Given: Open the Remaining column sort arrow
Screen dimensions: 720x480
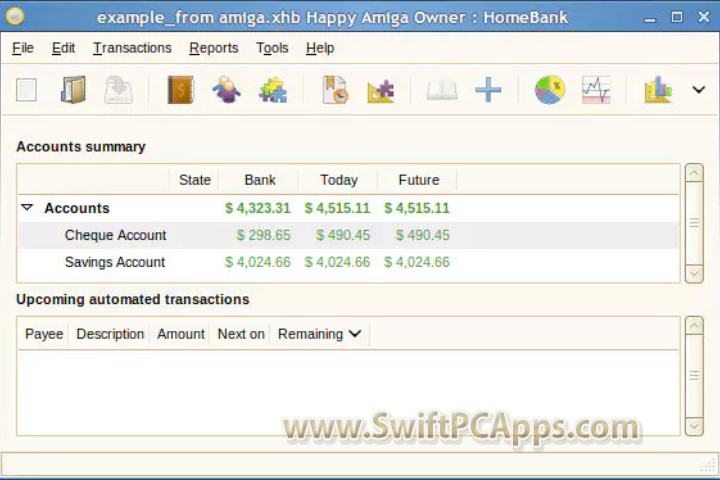Looking at the screenshot, I should 355,333.
